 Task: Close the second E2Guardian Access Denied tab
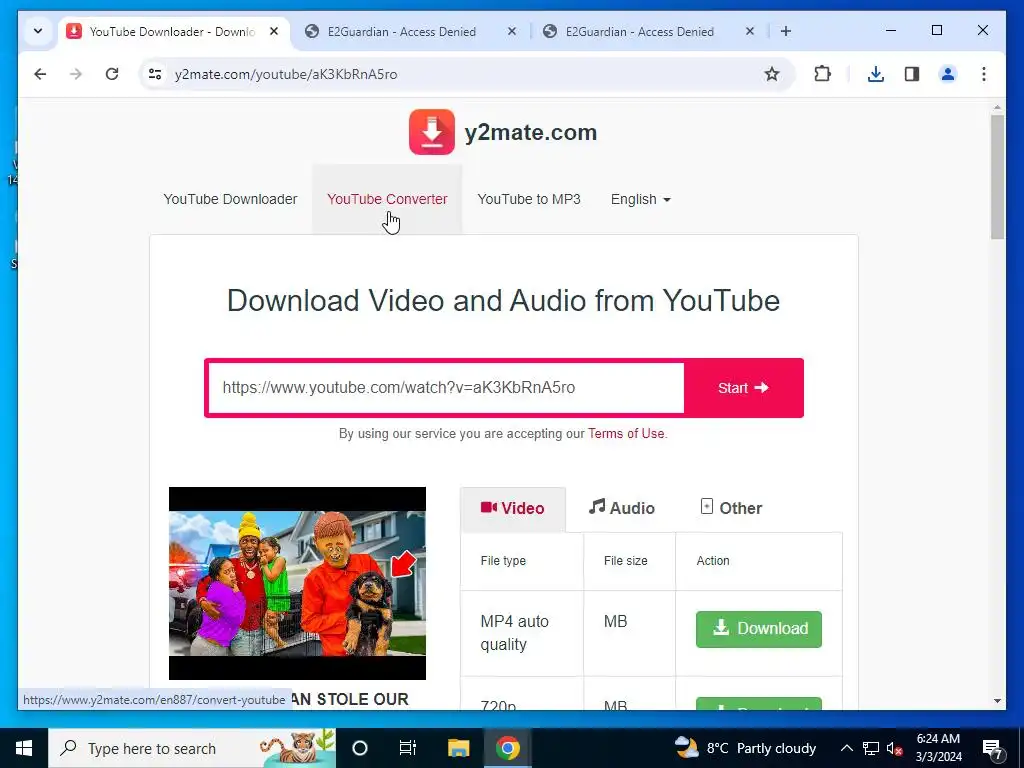[x=750, y=31]
